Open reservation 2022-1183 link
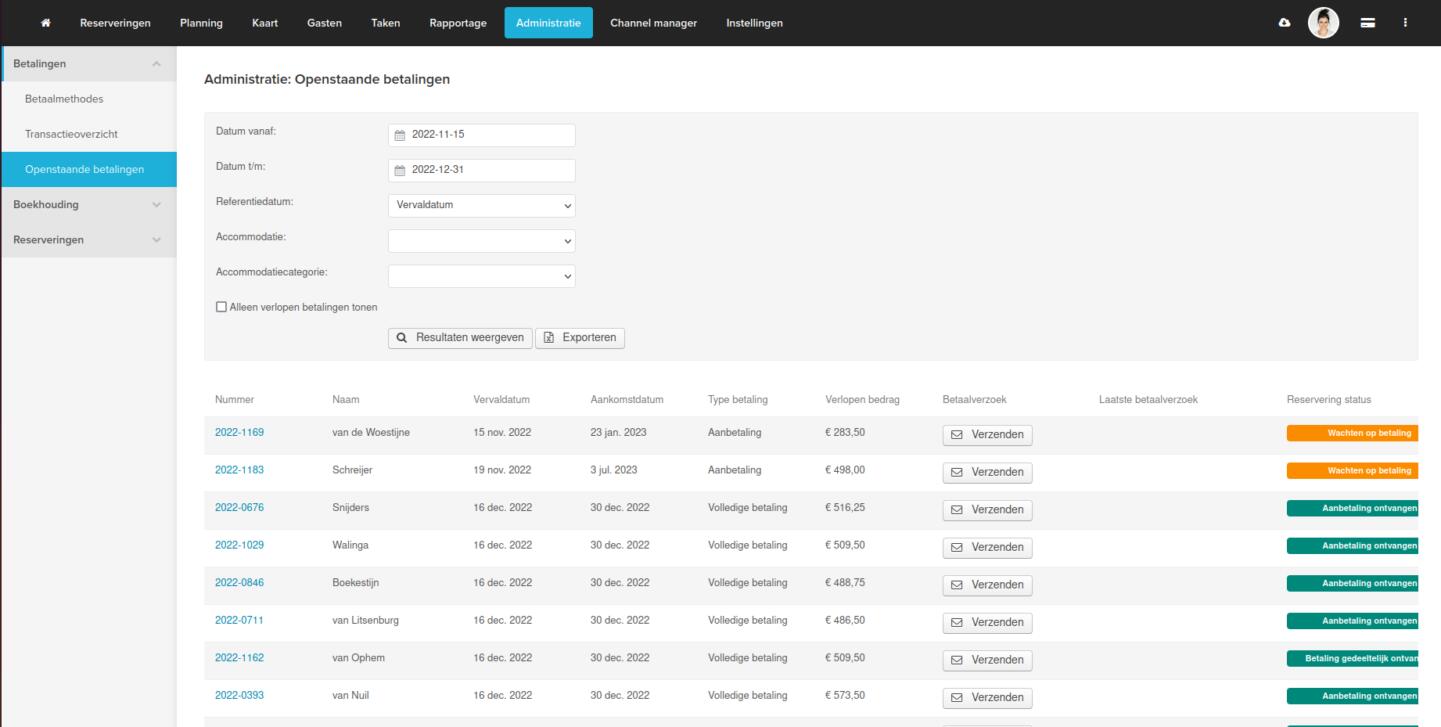 (239, 470)
